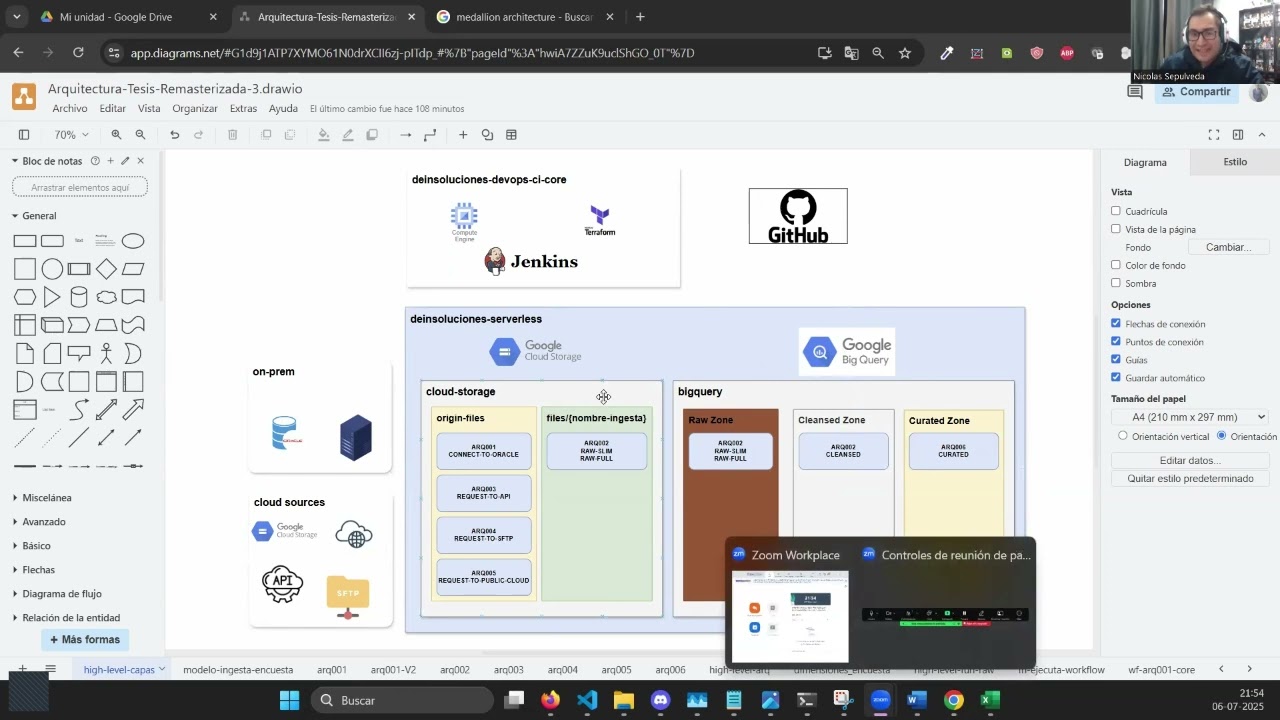Undo the last change
The image size is (1280, 720).
point(174,135)
